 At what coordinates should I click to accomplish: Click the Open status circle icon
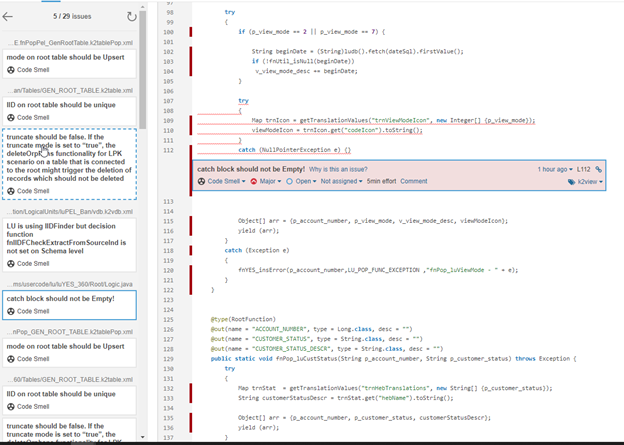pyautogui.click(x=290, y=182)
